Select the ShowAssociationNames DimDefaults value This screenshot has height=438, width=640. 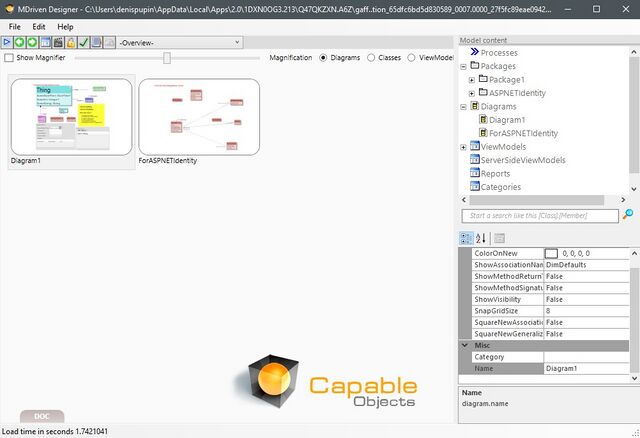pyautogui.click(x=587, y=265)
